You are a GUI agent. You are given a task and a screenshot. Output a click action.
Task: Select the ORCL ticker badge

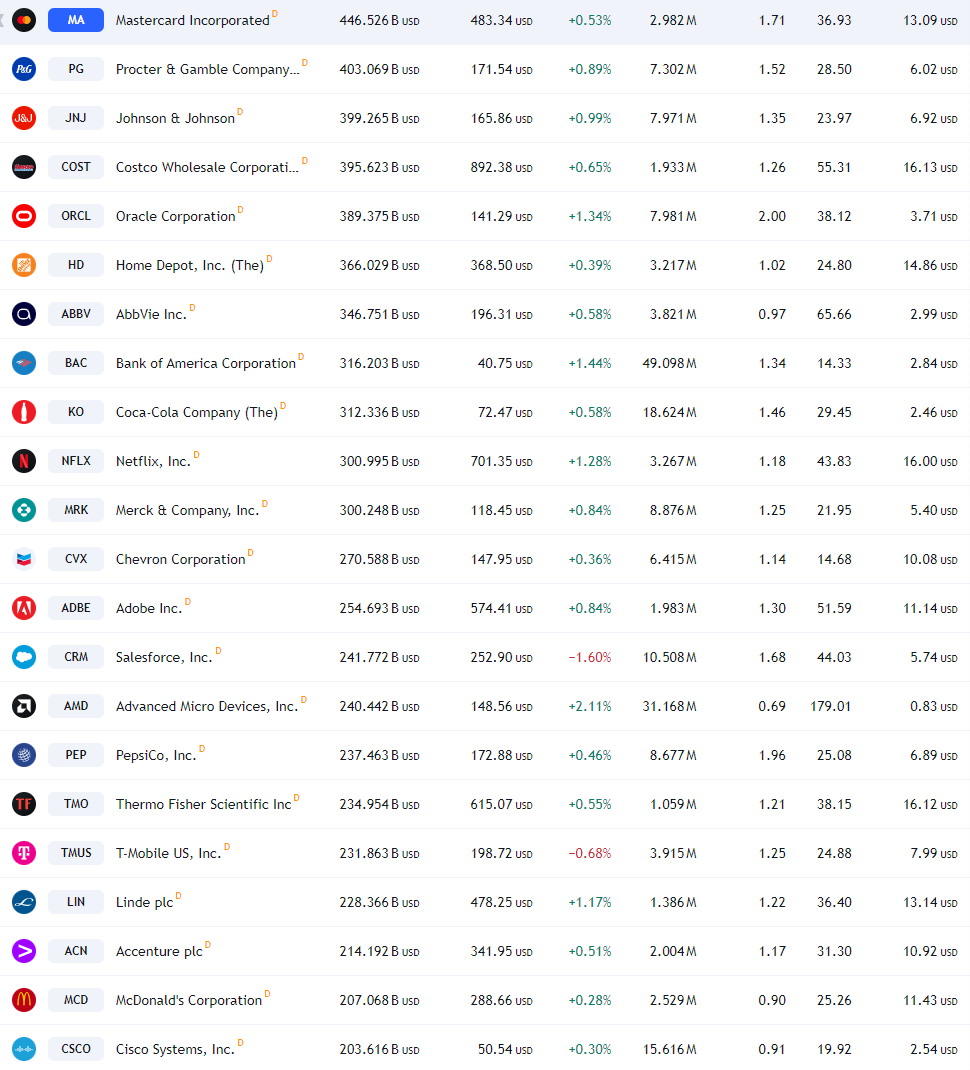point(76,216)
